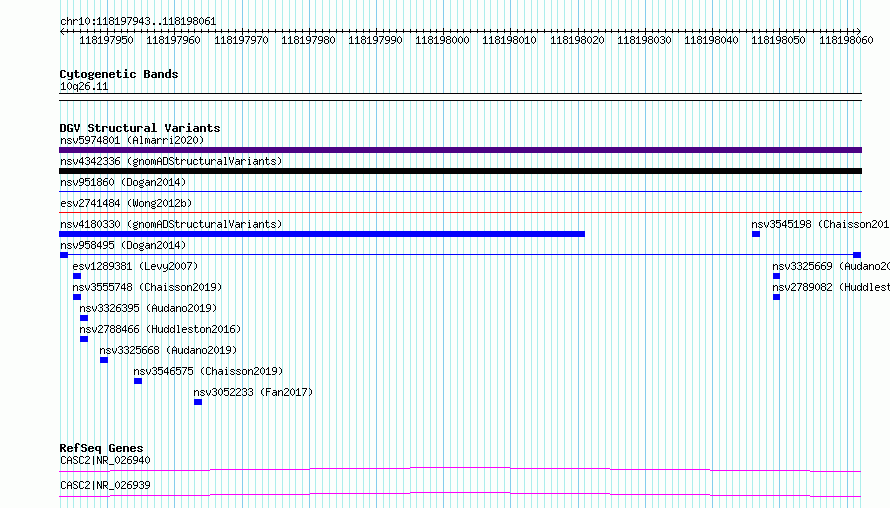Select the purple nsv5974801 variant bar
Viewport: 890px width, 508px height.
pyautogui.click(x=460, y=150)
